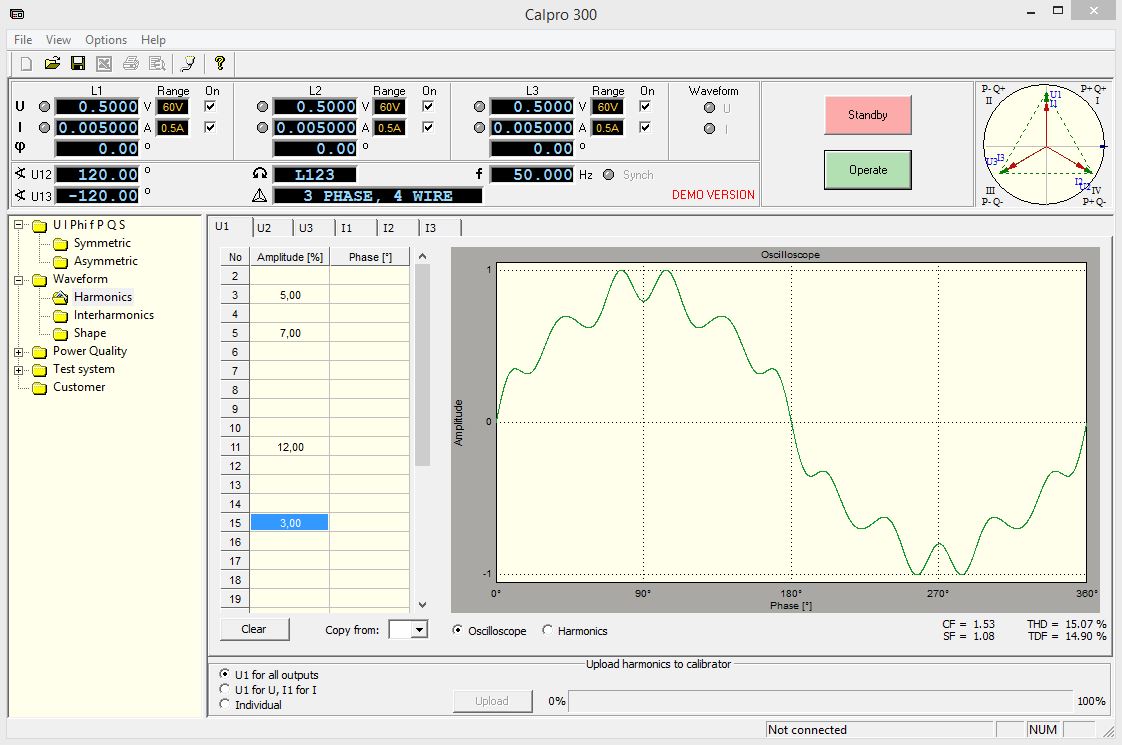
Task: Click the harmonics table scrollbar thumb
Action: [x=422, y=365]
